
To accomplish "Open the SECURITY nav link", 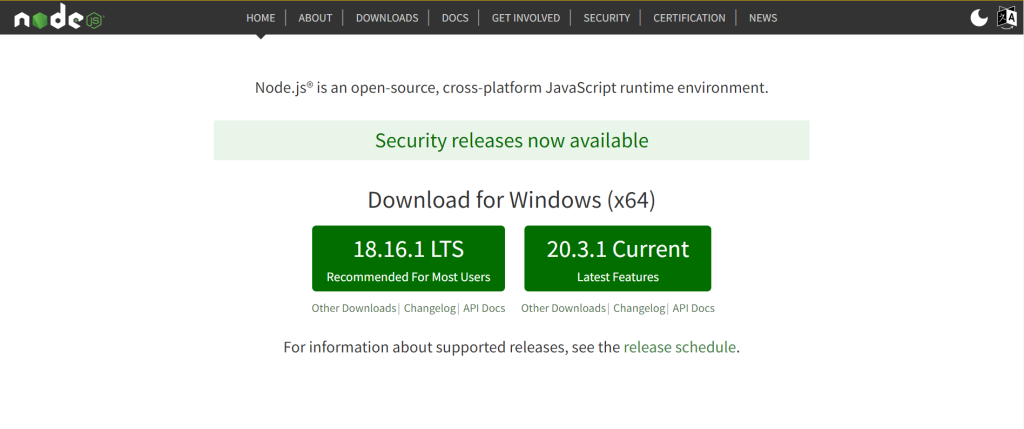I will point(607,18).
